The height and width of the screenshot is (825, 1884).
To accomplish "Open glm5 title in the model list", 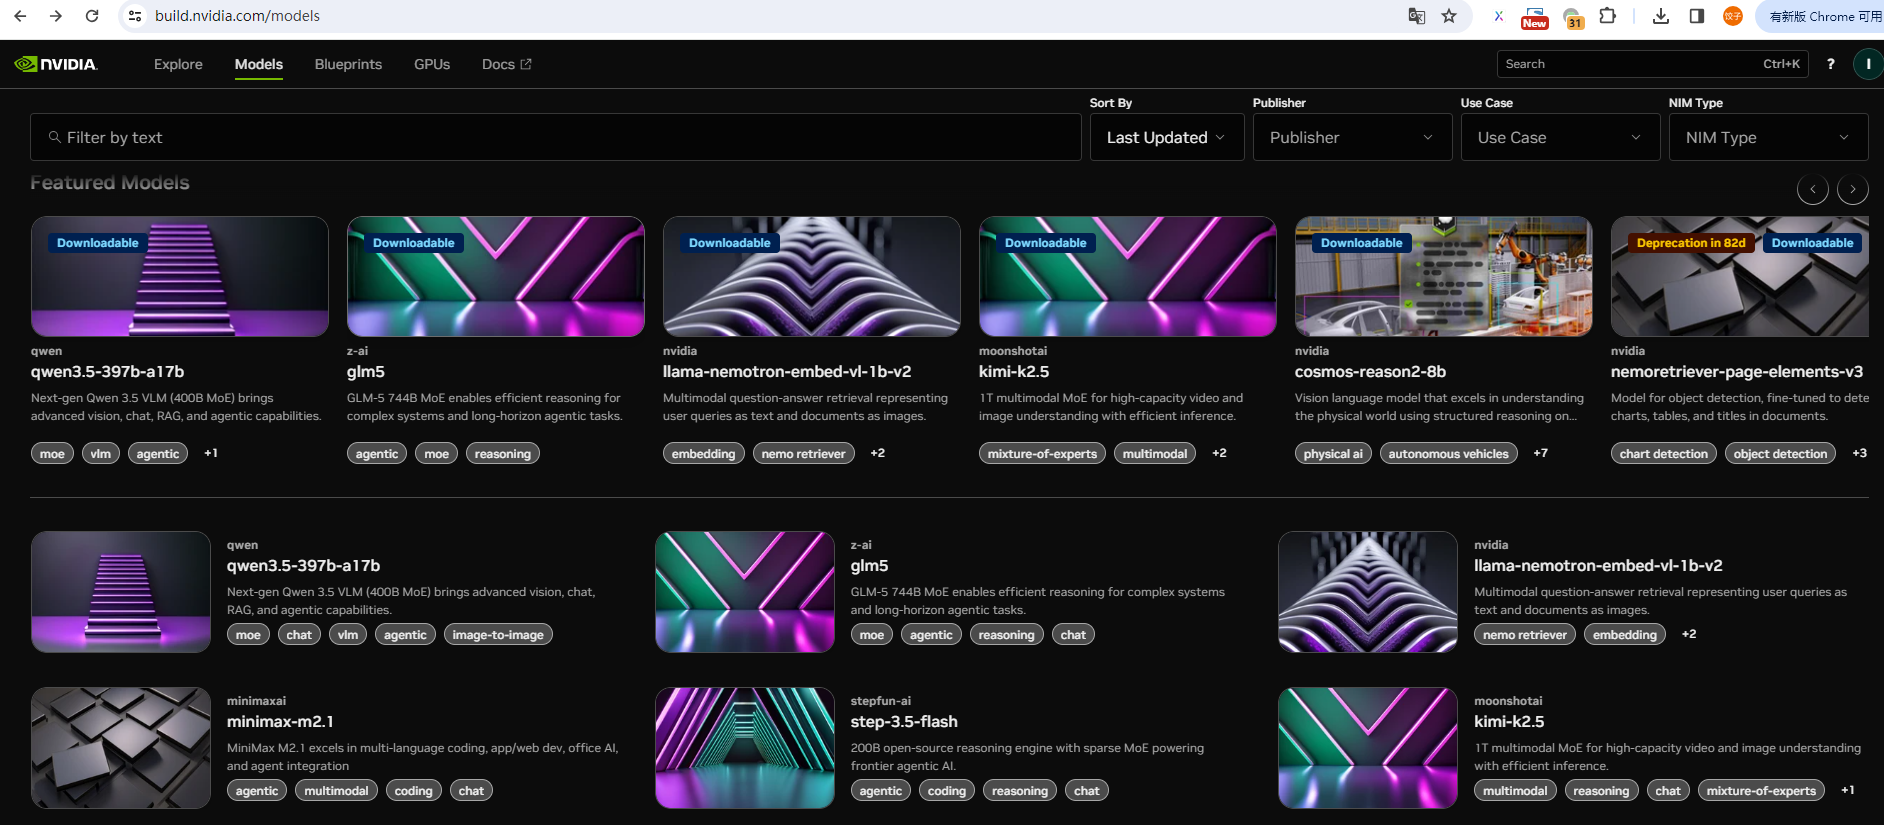I will (870, 566).
